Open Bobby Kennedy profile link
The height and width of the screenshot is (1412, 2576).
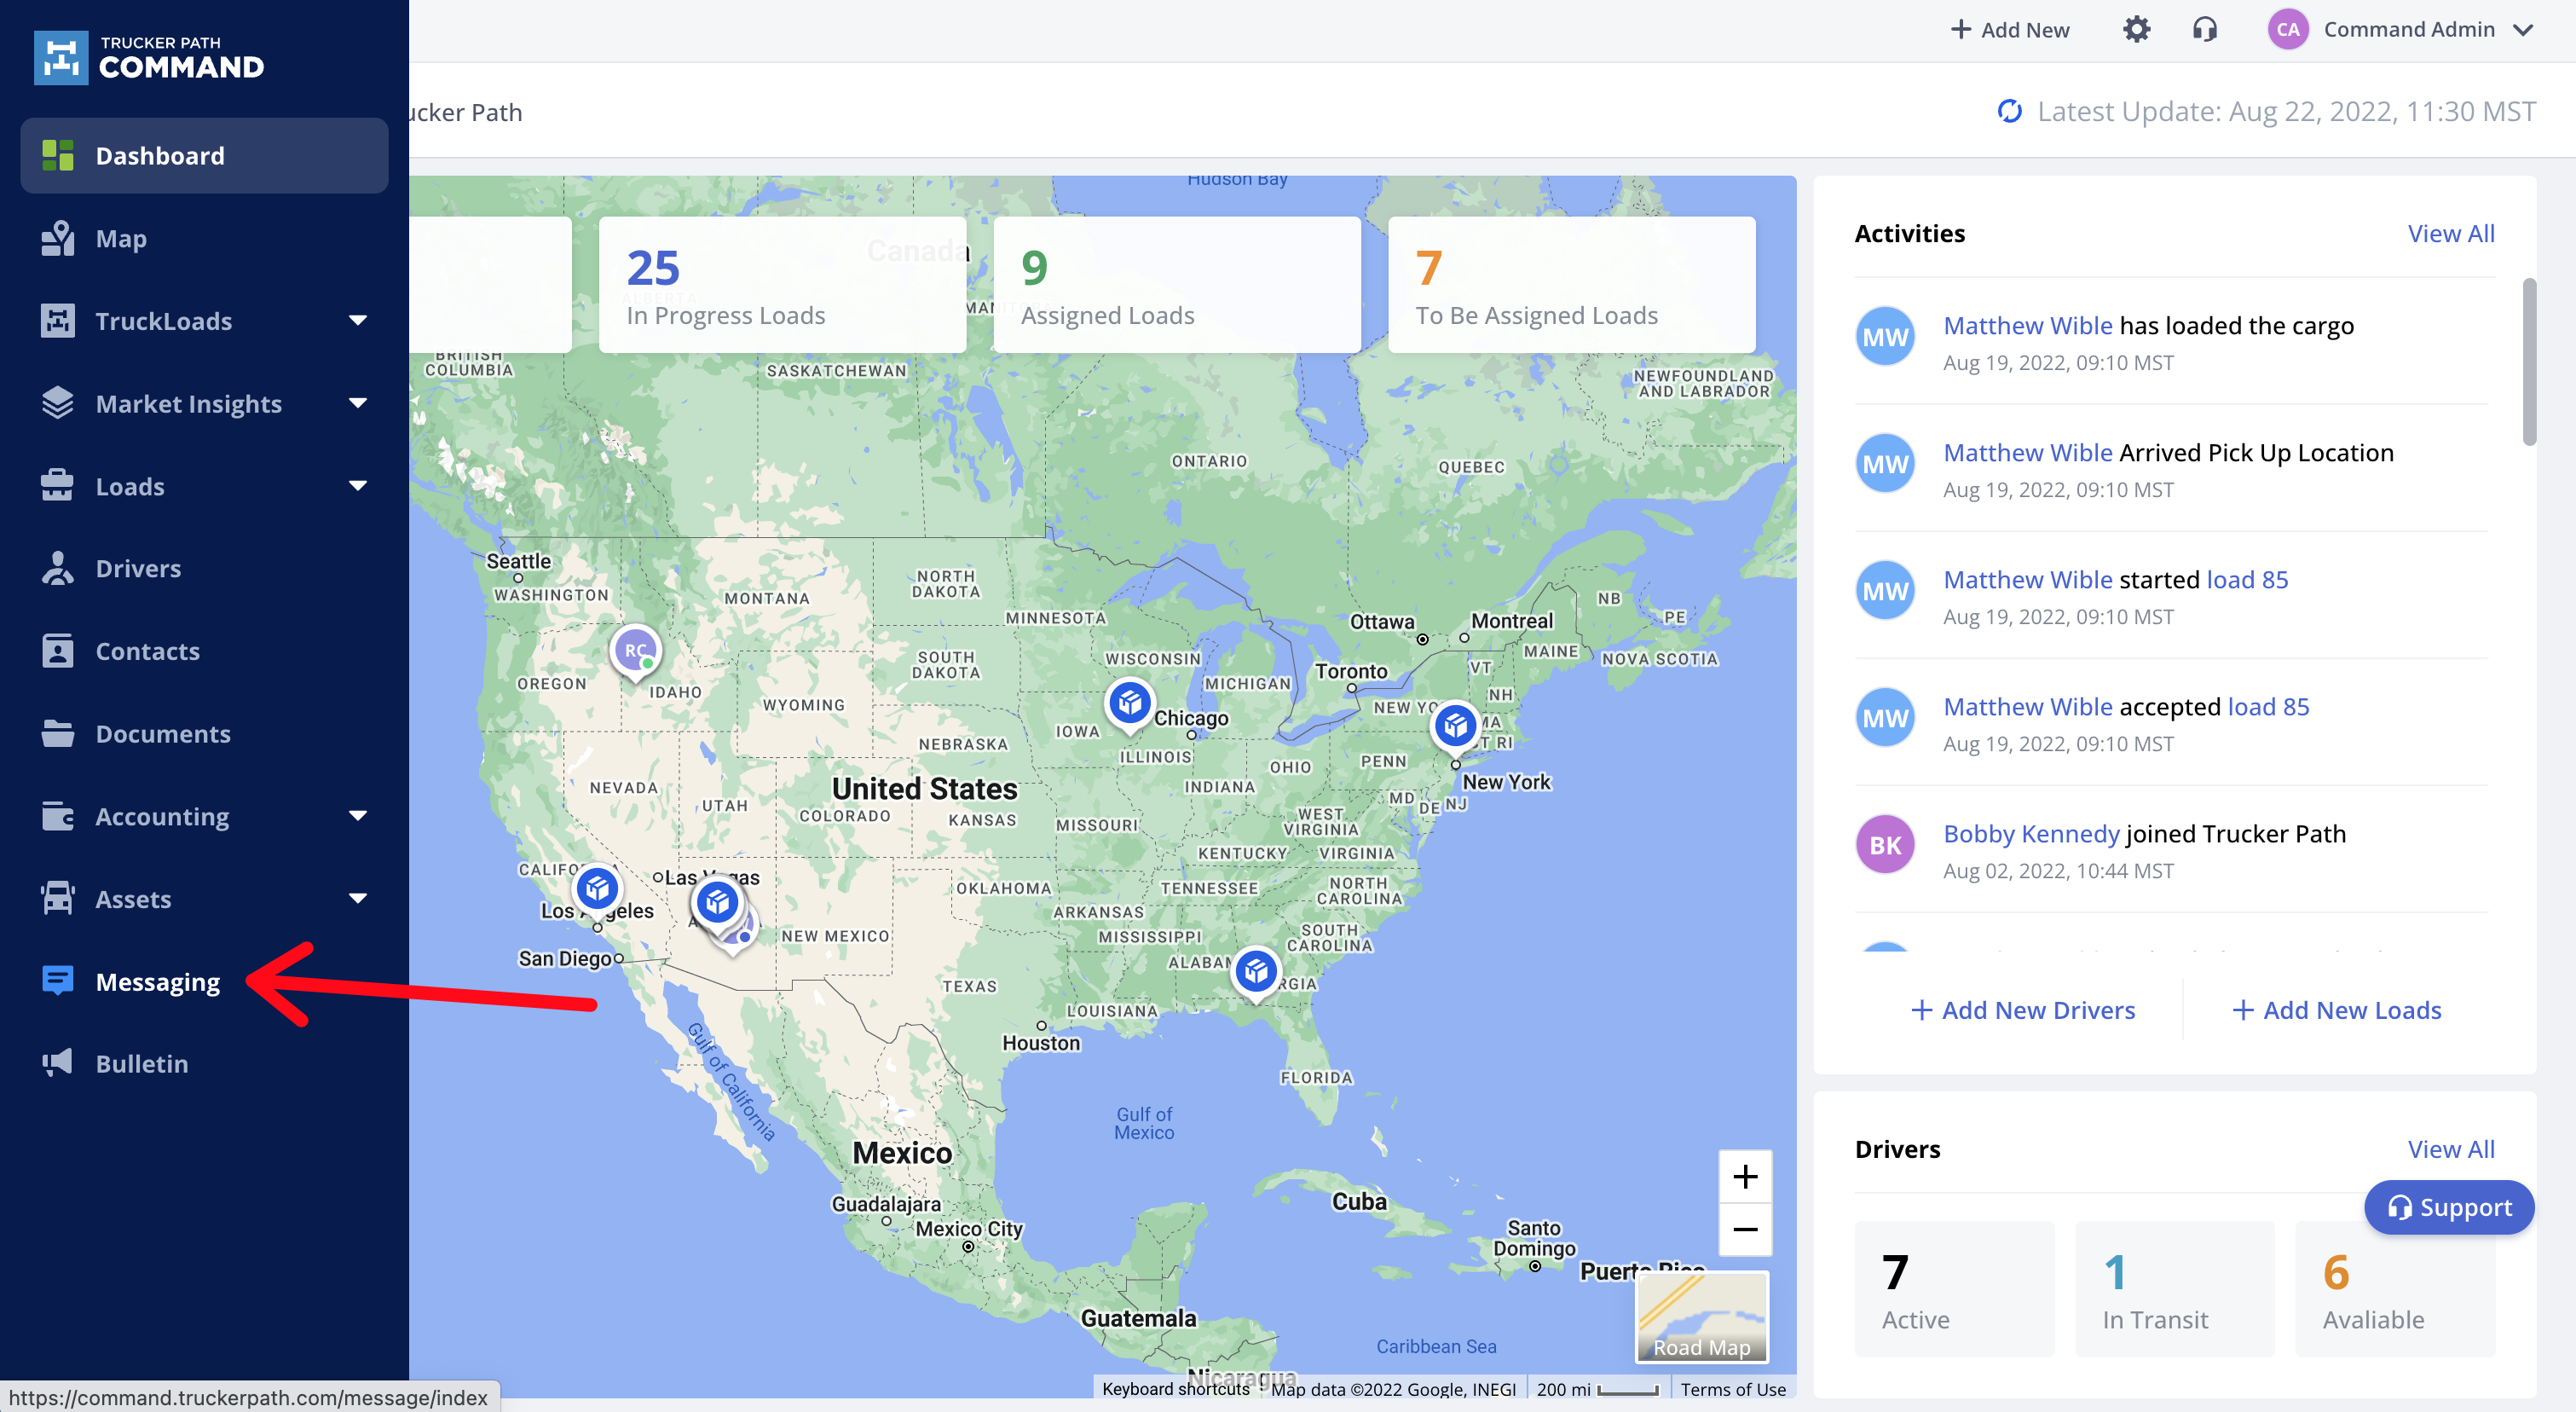(x=2031, y=834)
